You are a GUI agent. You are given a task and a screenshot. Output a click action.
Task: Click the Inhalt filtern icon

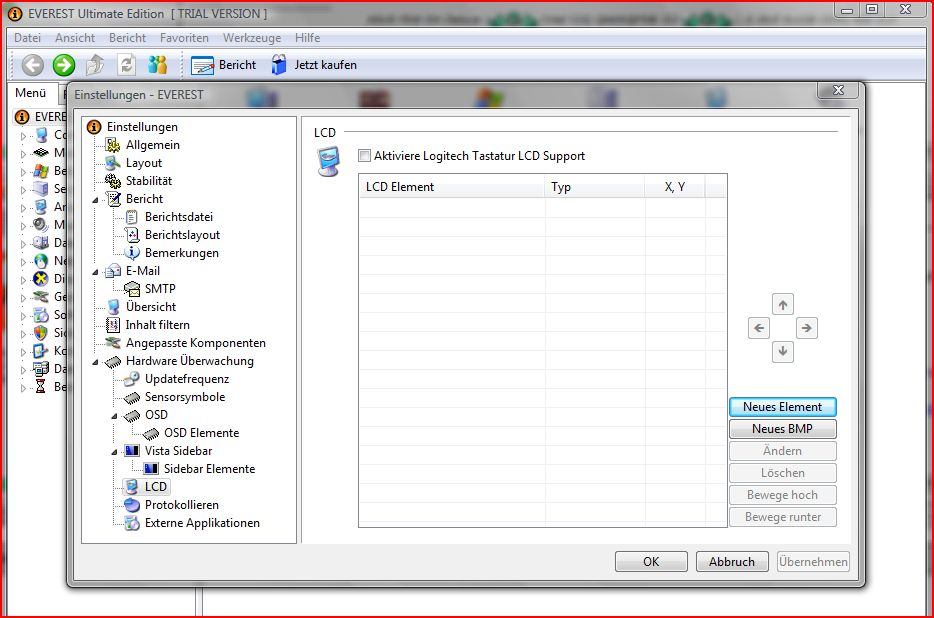[113, 325]
